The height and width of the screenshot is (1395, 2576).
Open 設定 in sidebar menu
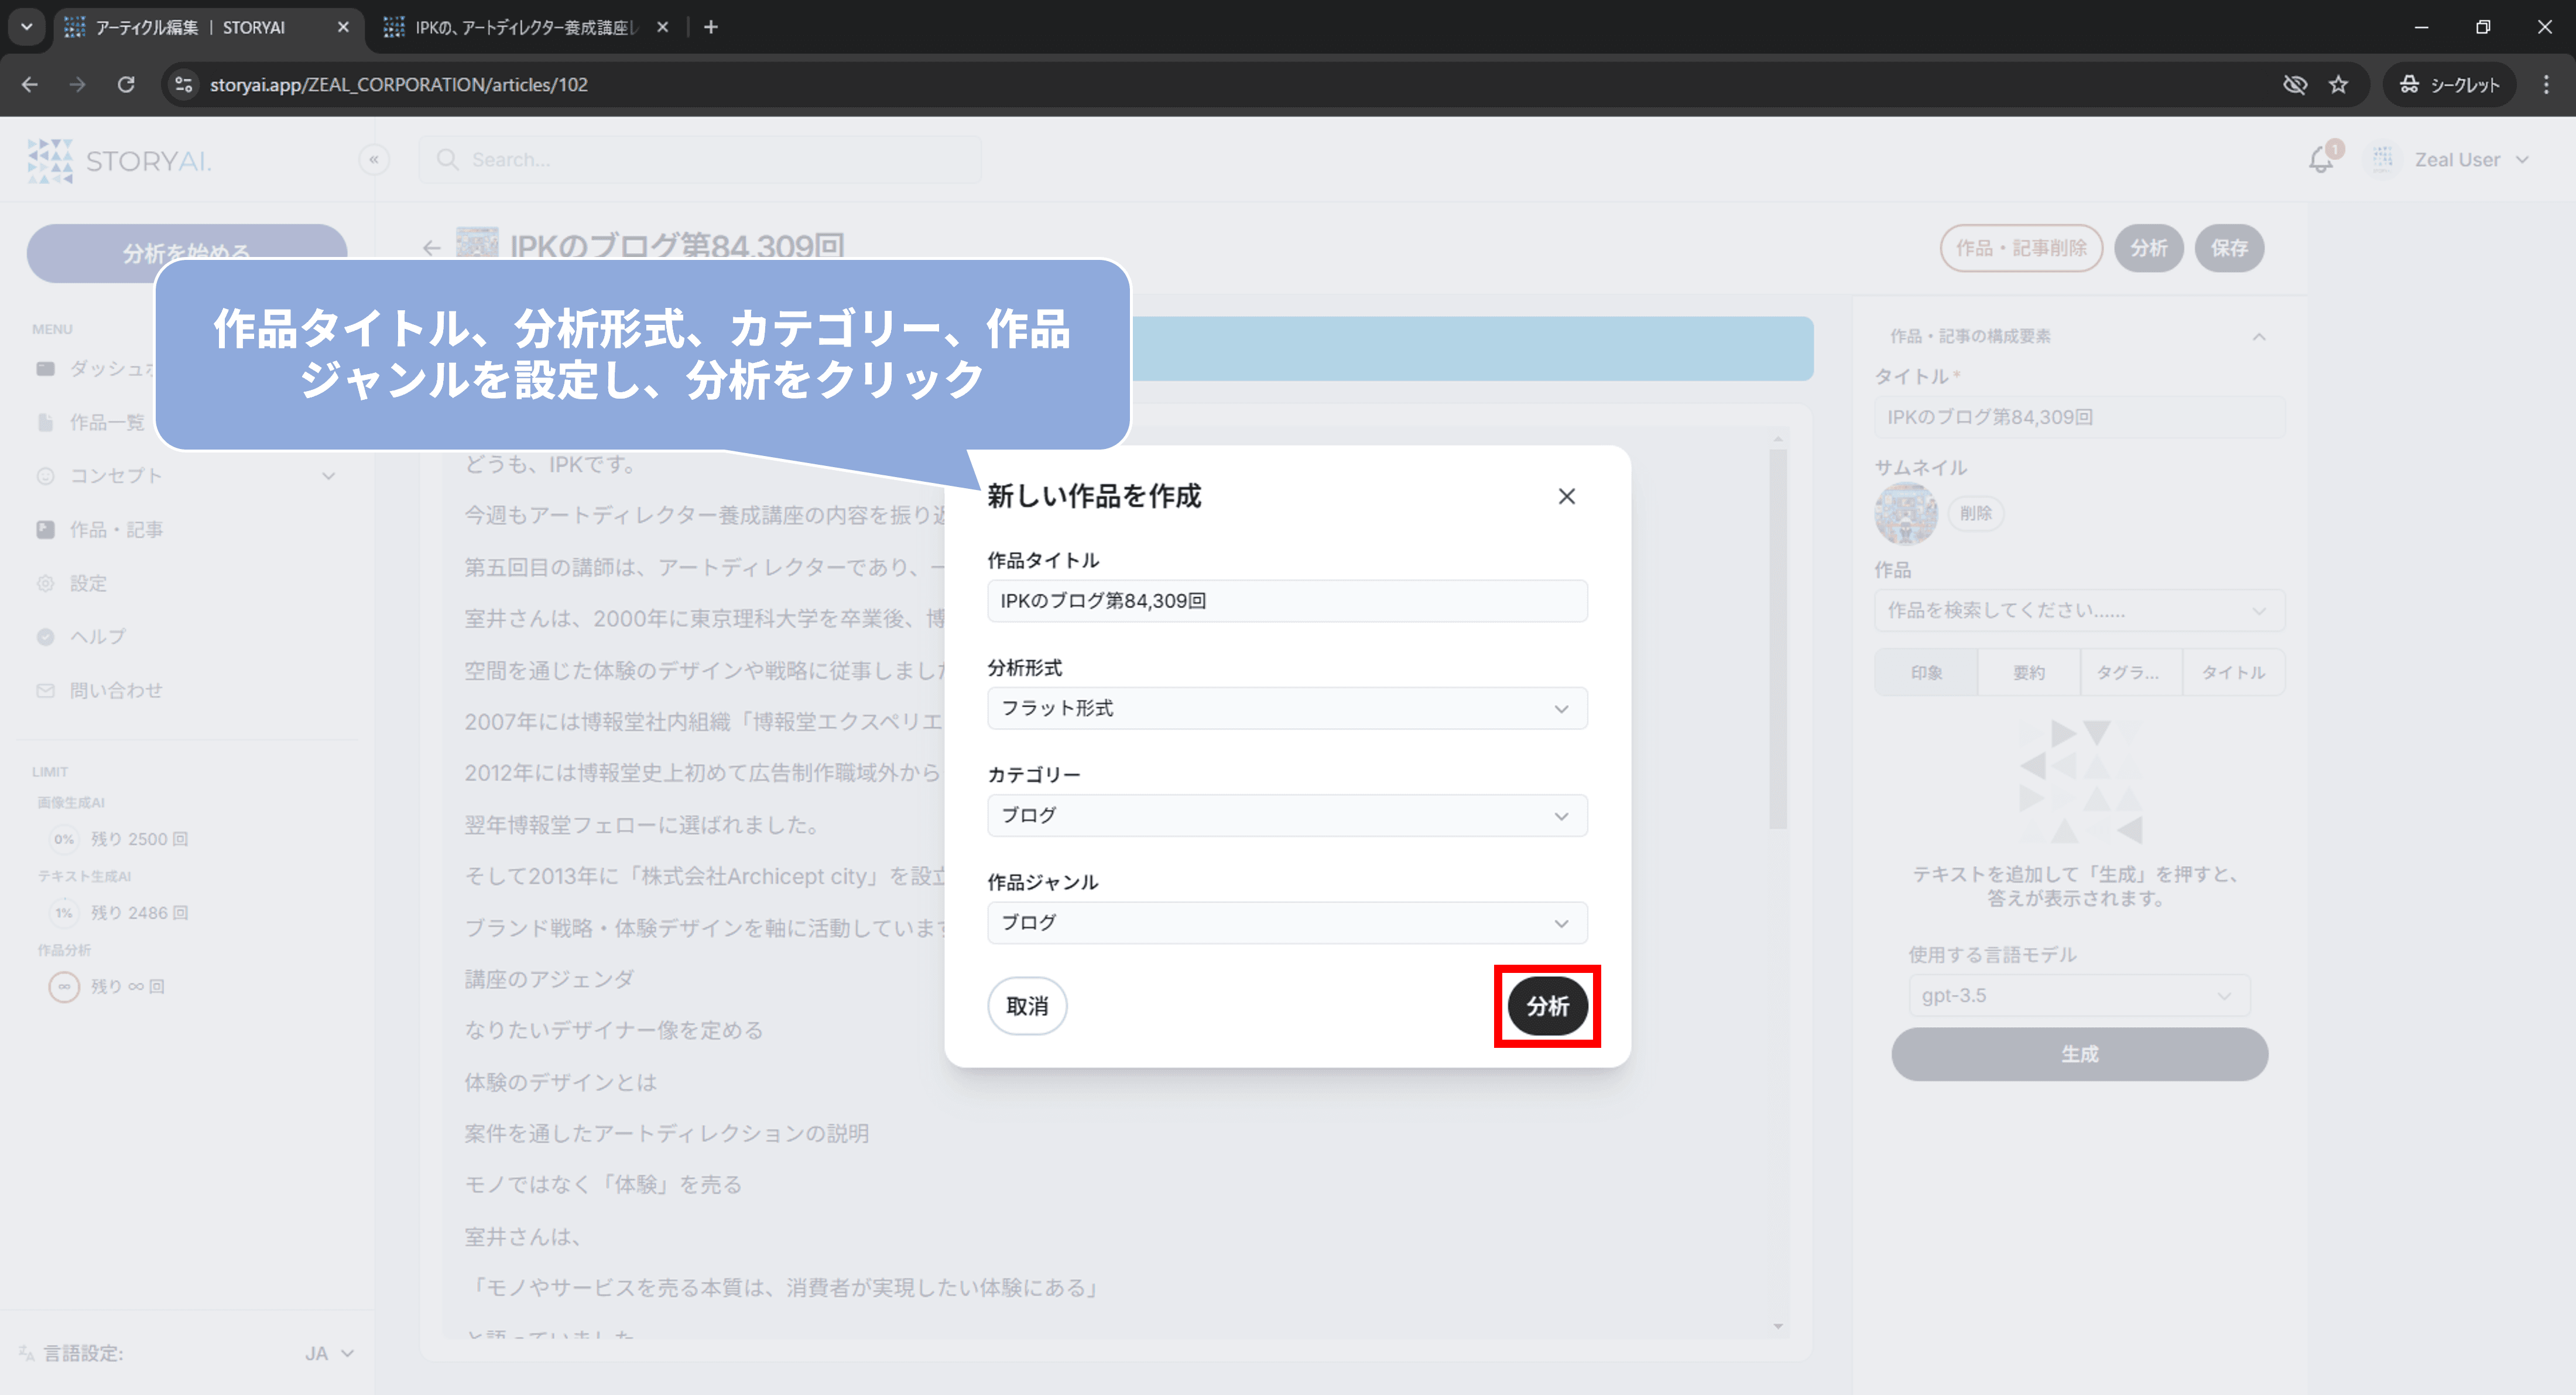88,583
